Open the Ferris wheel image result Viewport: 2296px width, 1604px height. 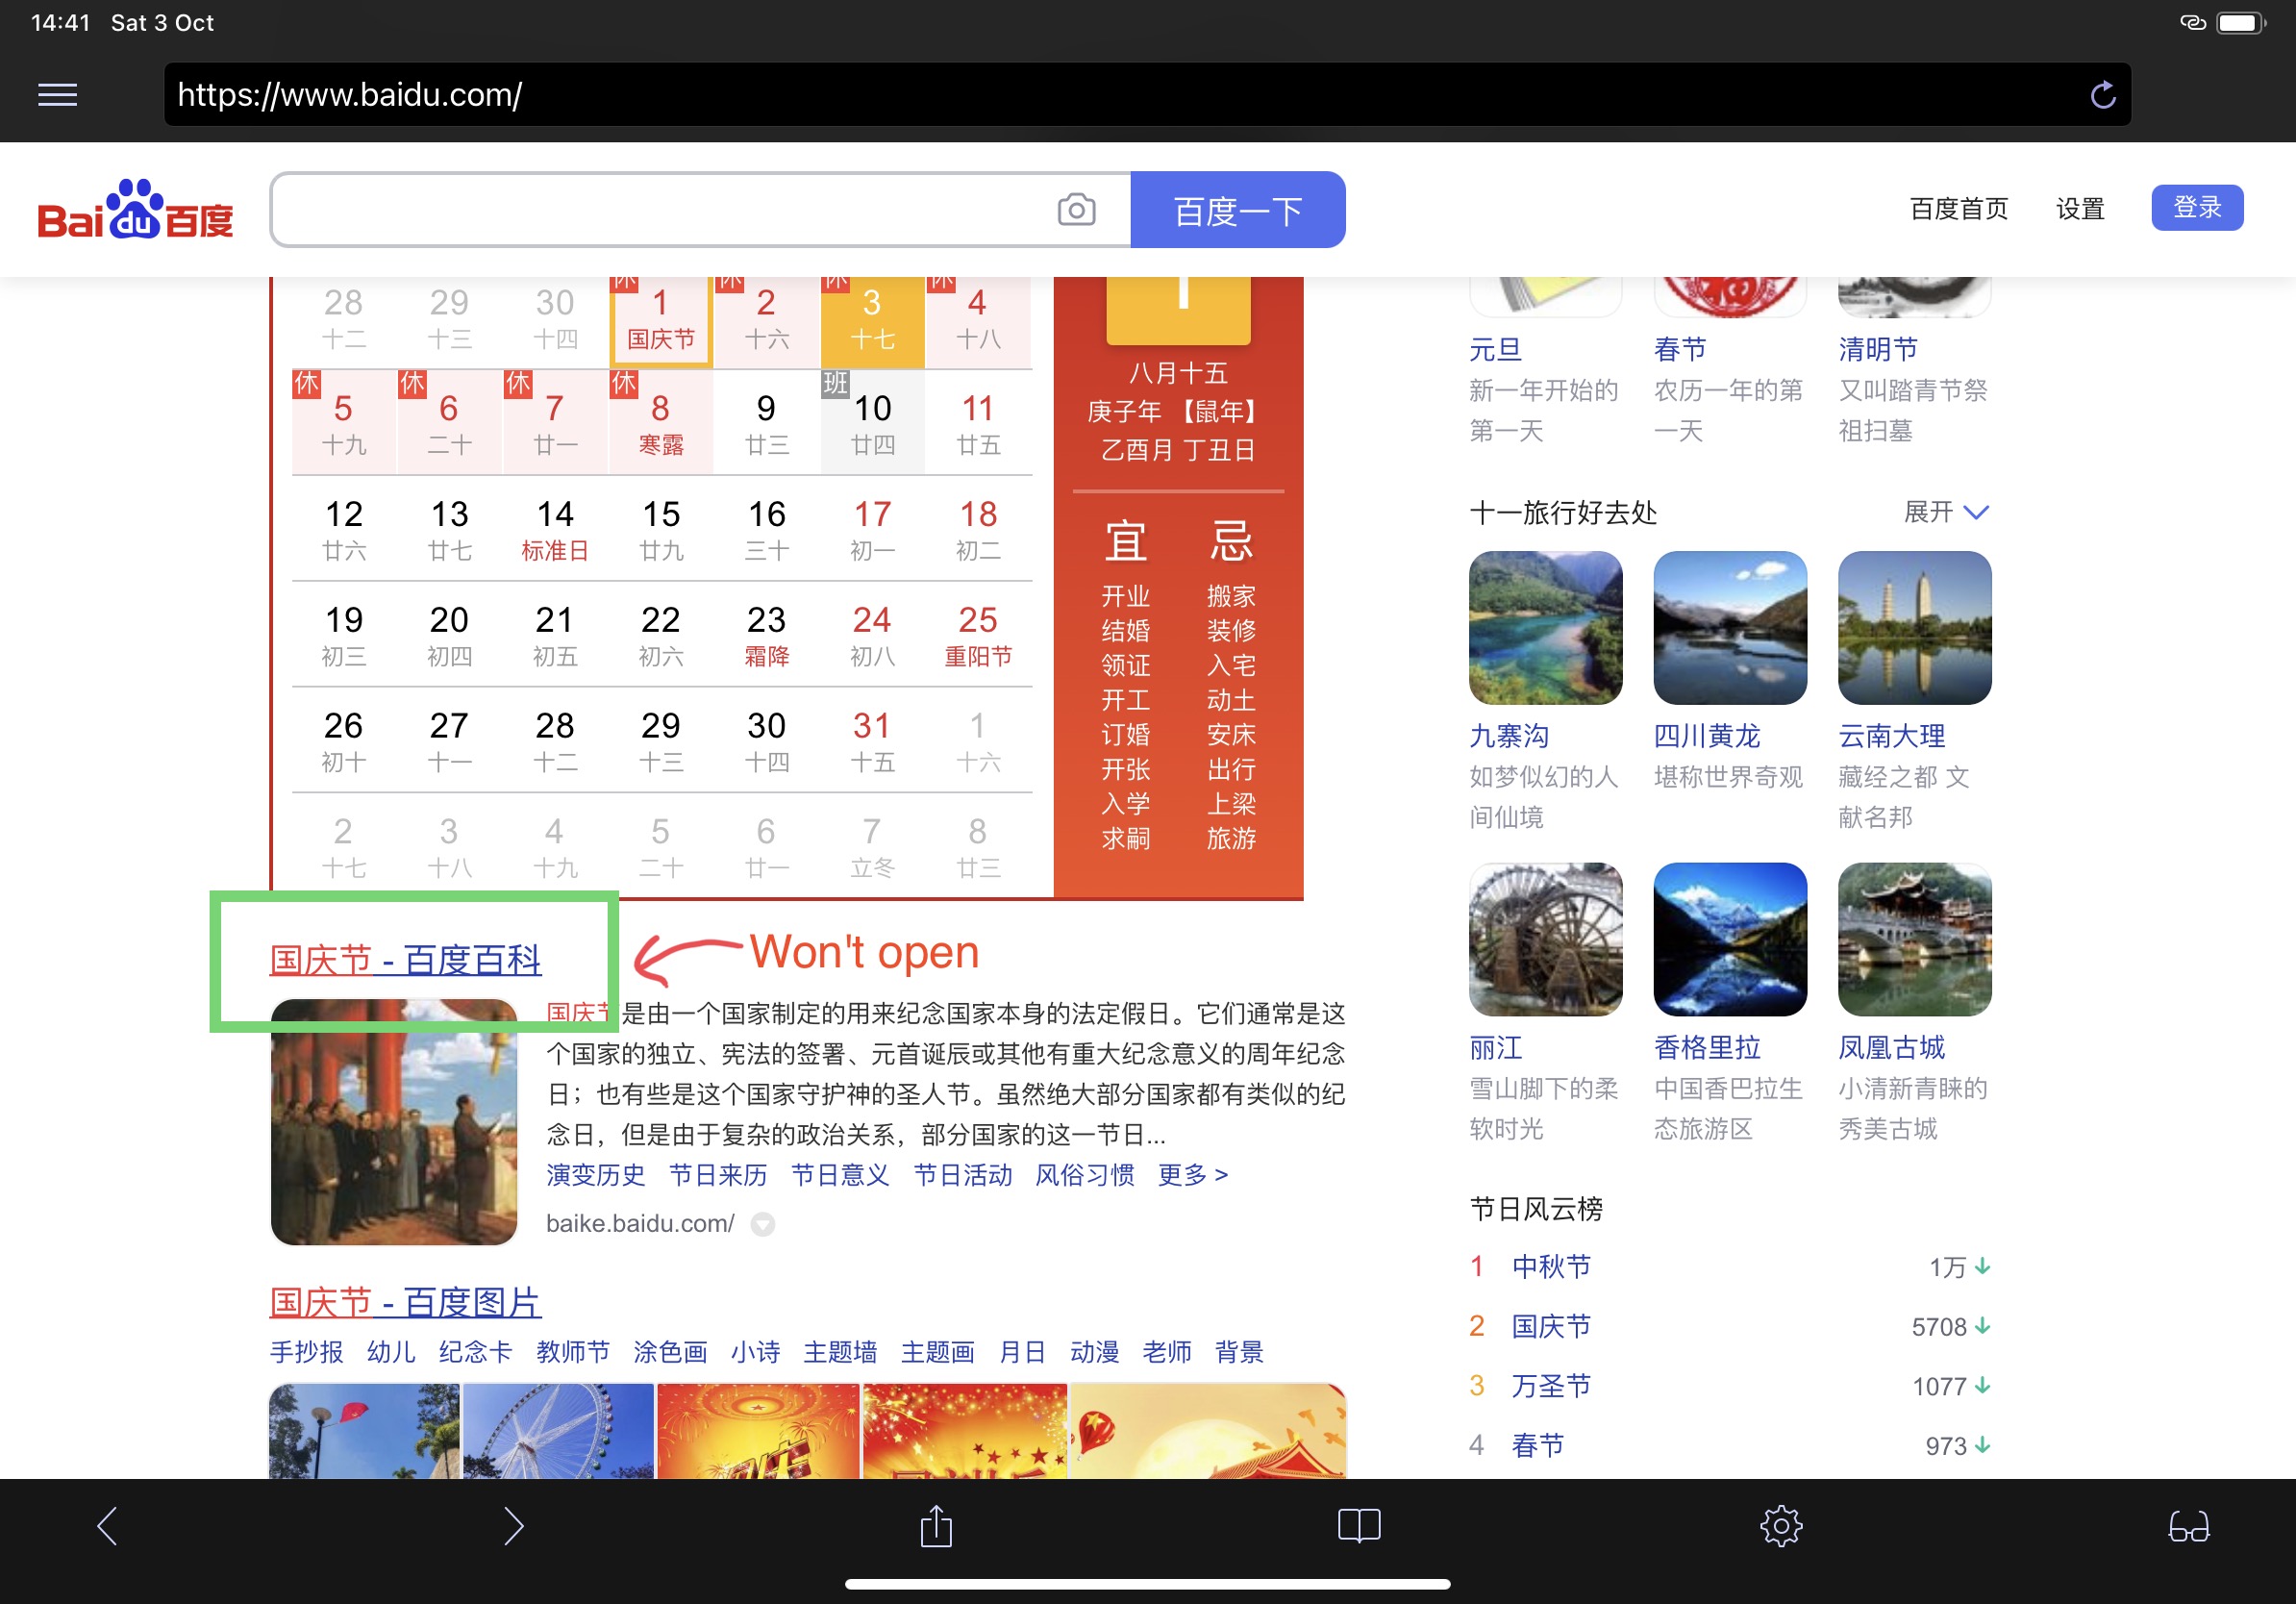coord(558,1431)
